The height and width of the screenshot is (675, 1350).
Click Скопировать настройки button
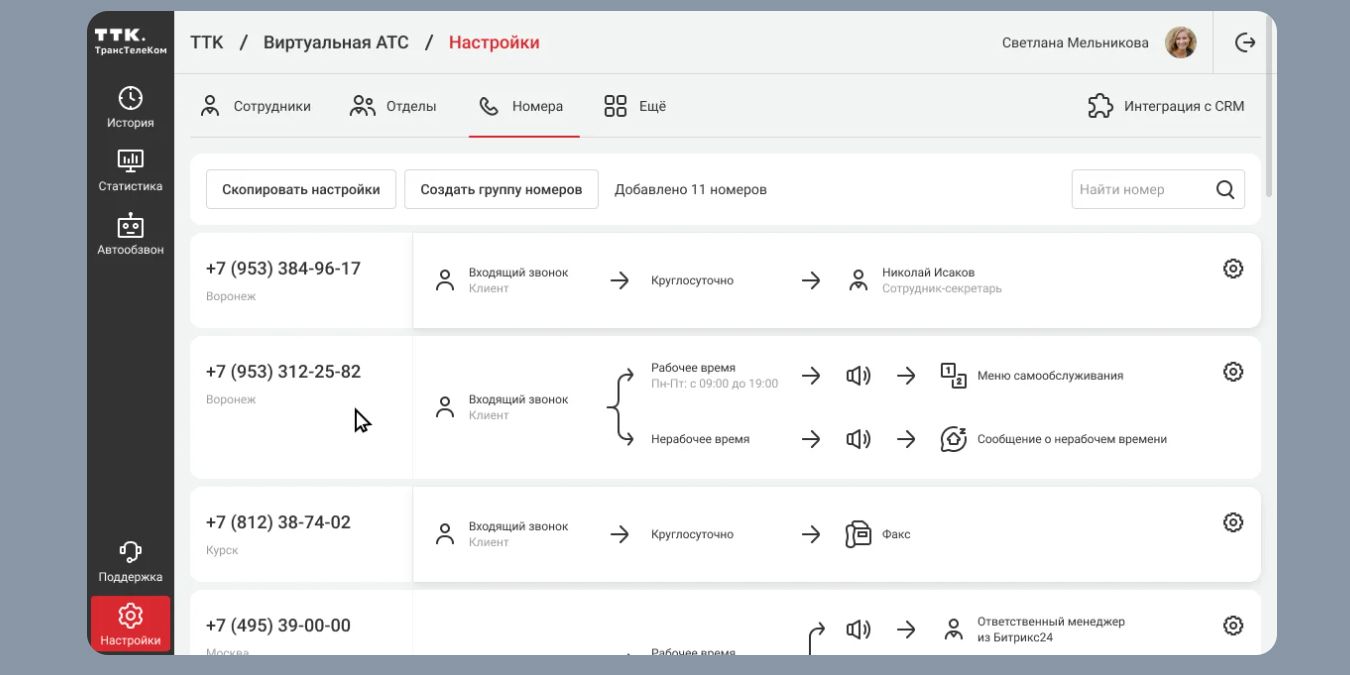301,189
